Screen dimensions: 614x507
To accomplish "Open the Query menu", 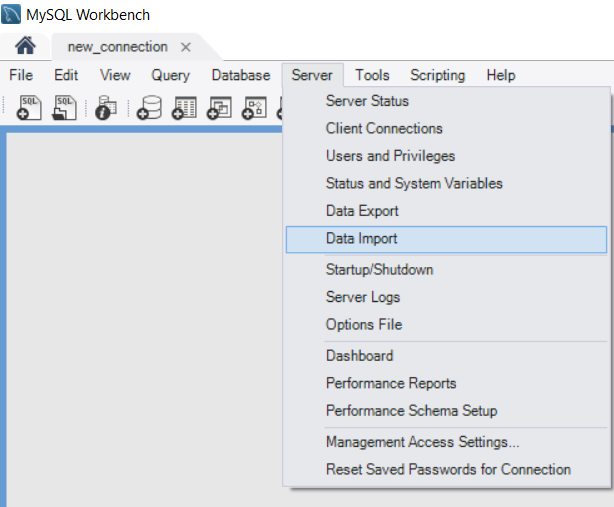I will 170,75.
